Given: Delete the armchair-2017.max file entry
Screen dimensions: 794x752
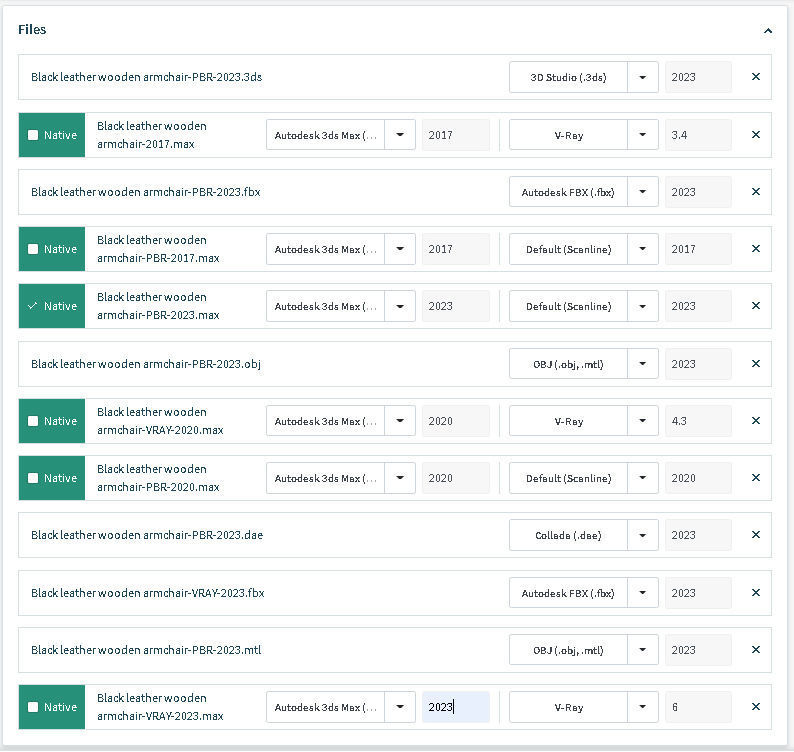Looking at the screenshot, I should 755,135.
